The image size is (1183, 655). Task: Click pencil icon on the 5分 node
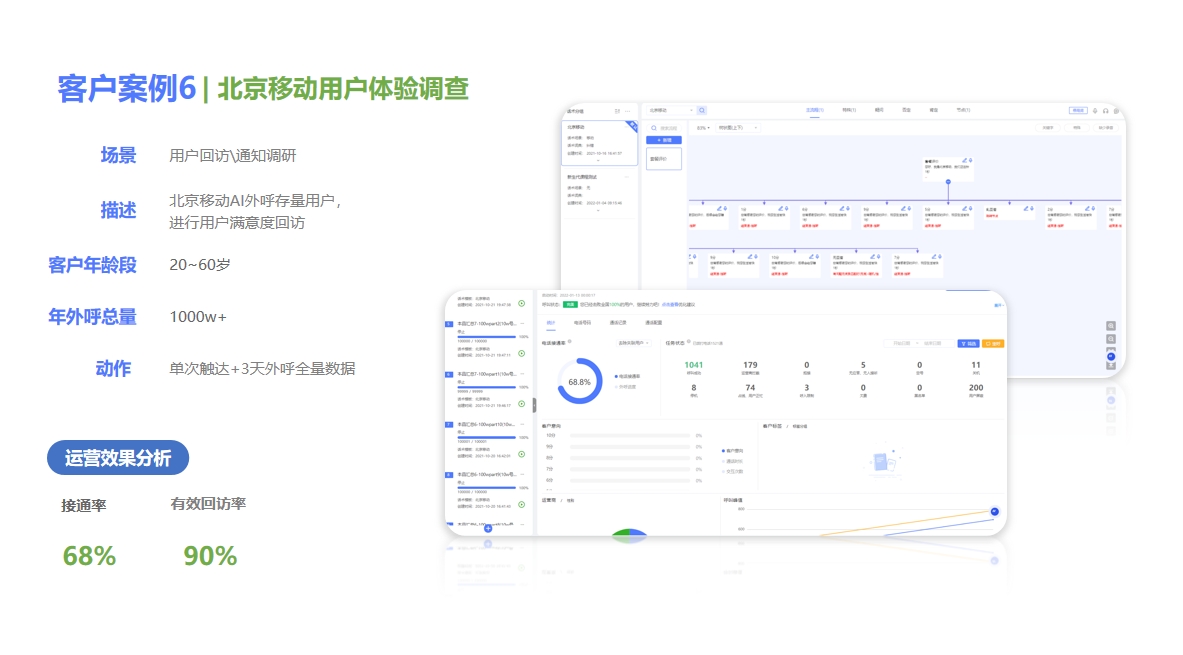pos(963,208)
